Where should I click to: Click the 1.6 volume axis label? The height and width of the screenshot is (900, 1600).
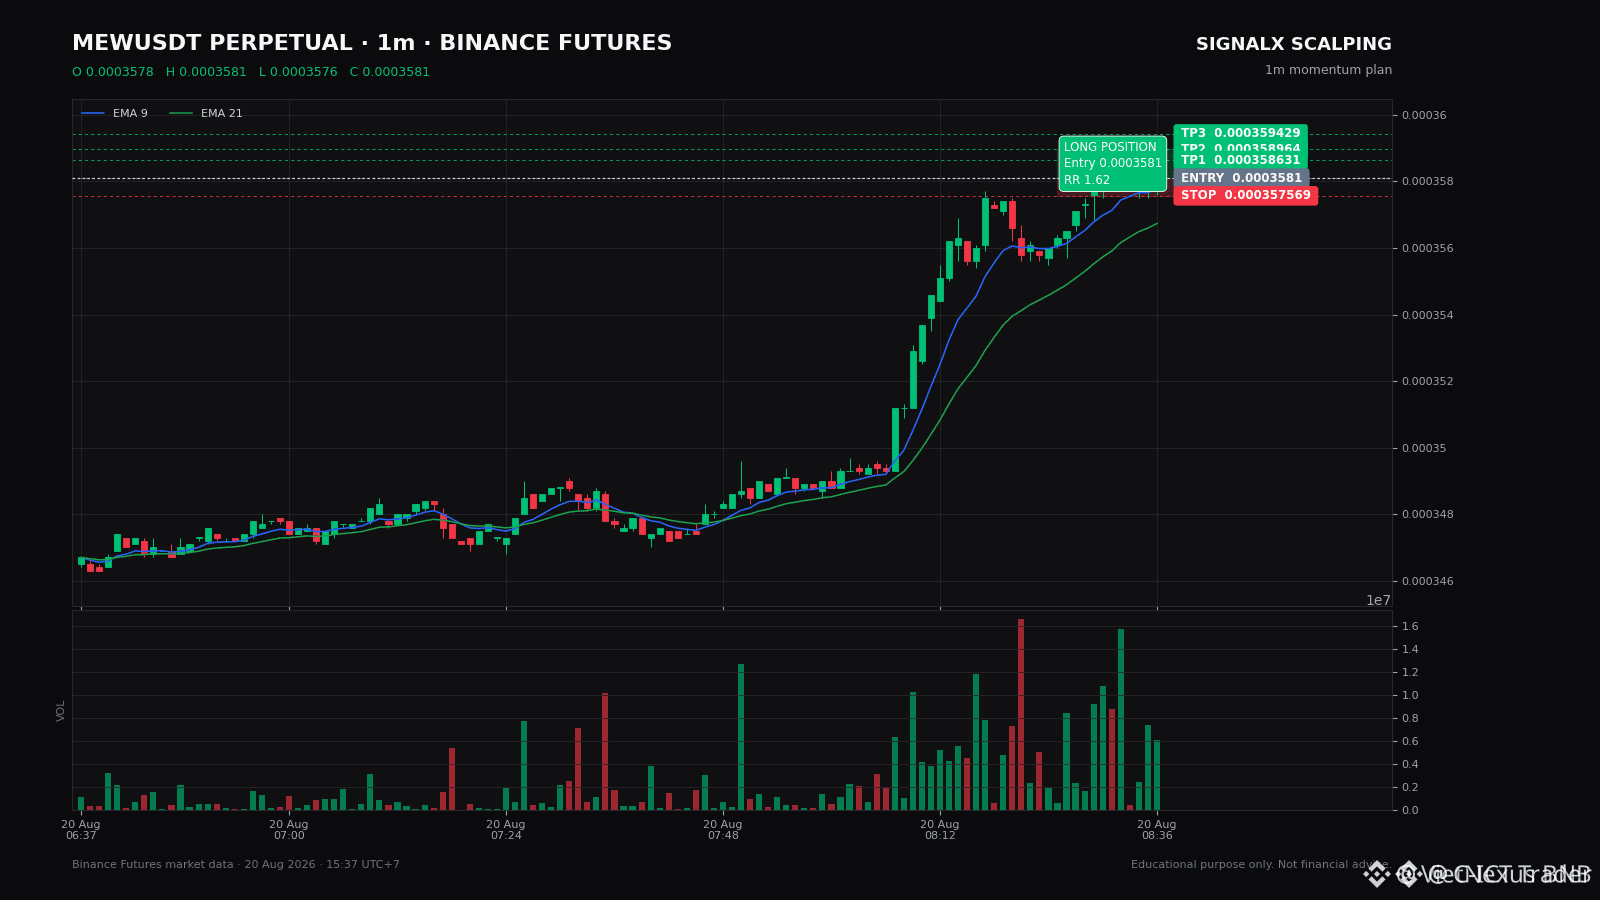tap(1410, 626)
